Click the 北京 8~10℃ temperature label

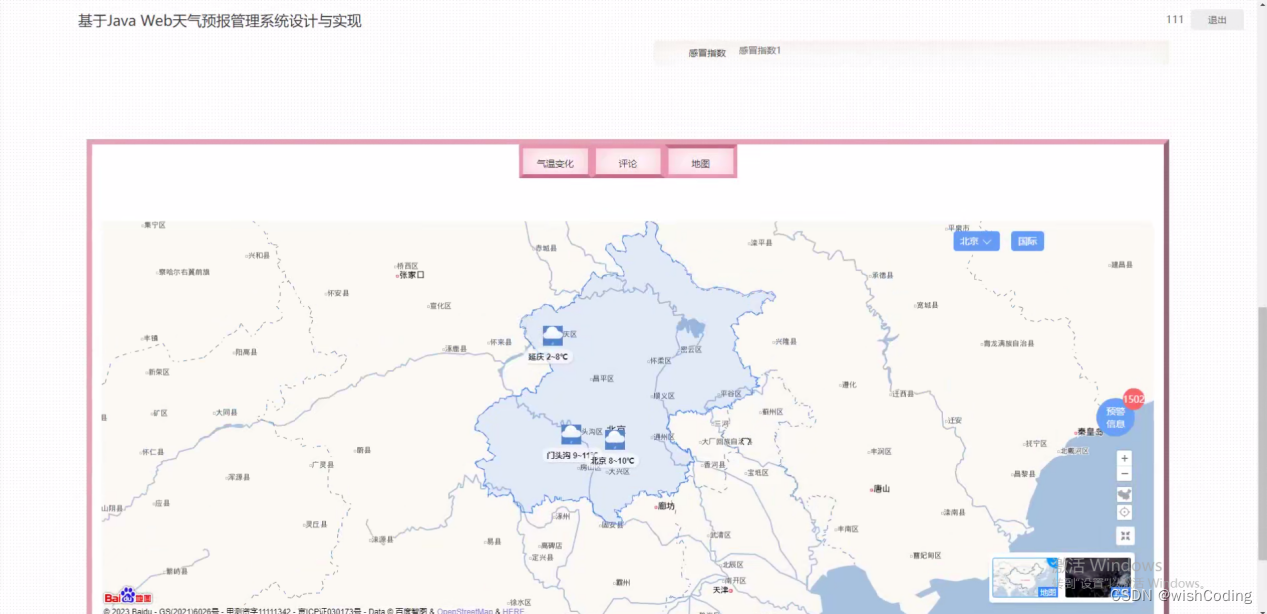[x=613, y=461]
